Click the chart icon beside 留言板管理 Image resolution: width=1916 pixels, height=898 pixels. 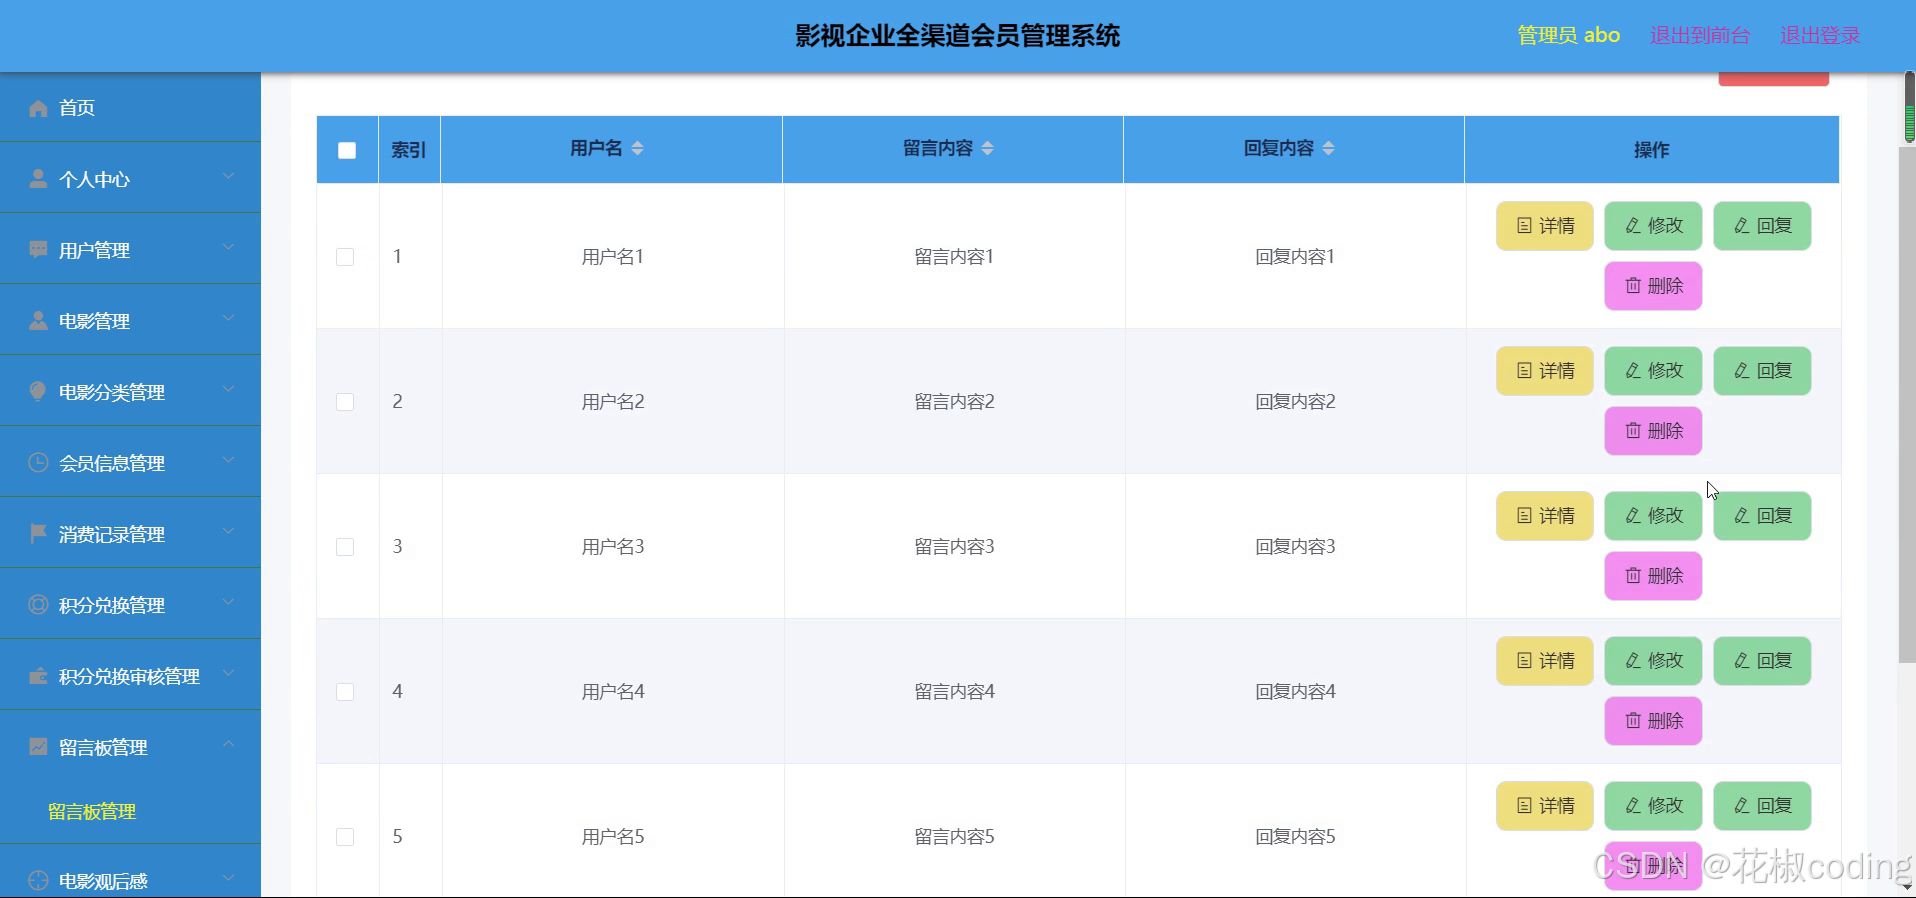[x=38, y=747]
